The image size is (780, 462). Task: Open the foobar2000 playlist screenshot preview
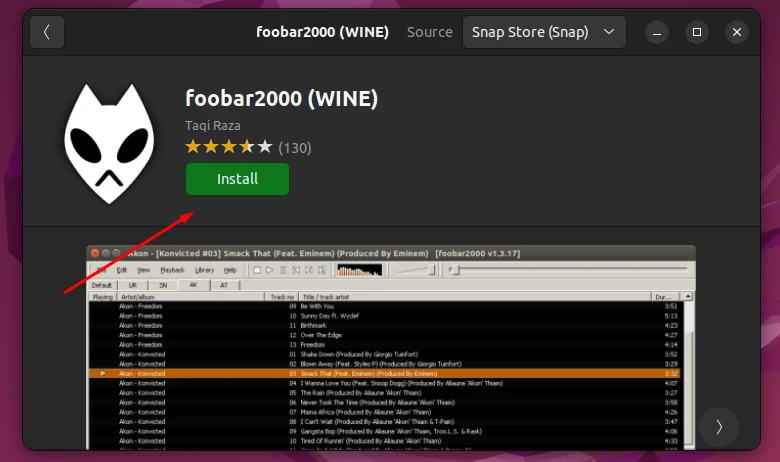pos(391,348)
